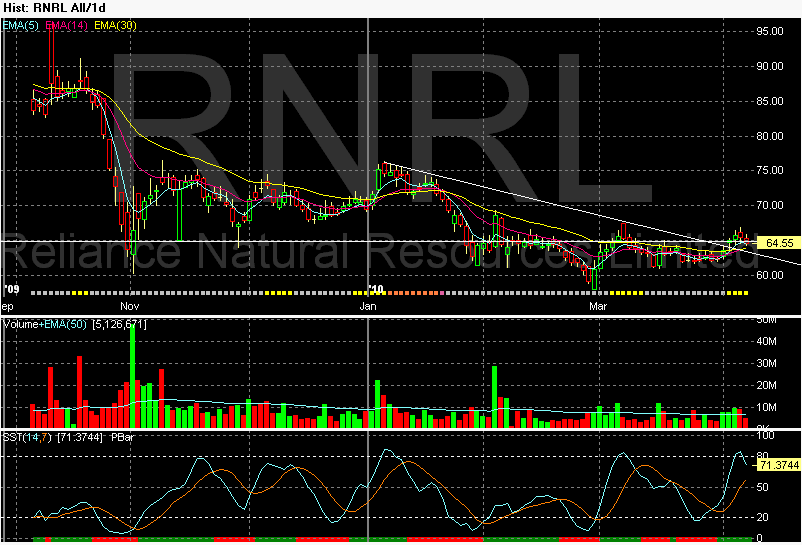
Task: Click the EMA(5) indicator label
Action: click(20, 25)
